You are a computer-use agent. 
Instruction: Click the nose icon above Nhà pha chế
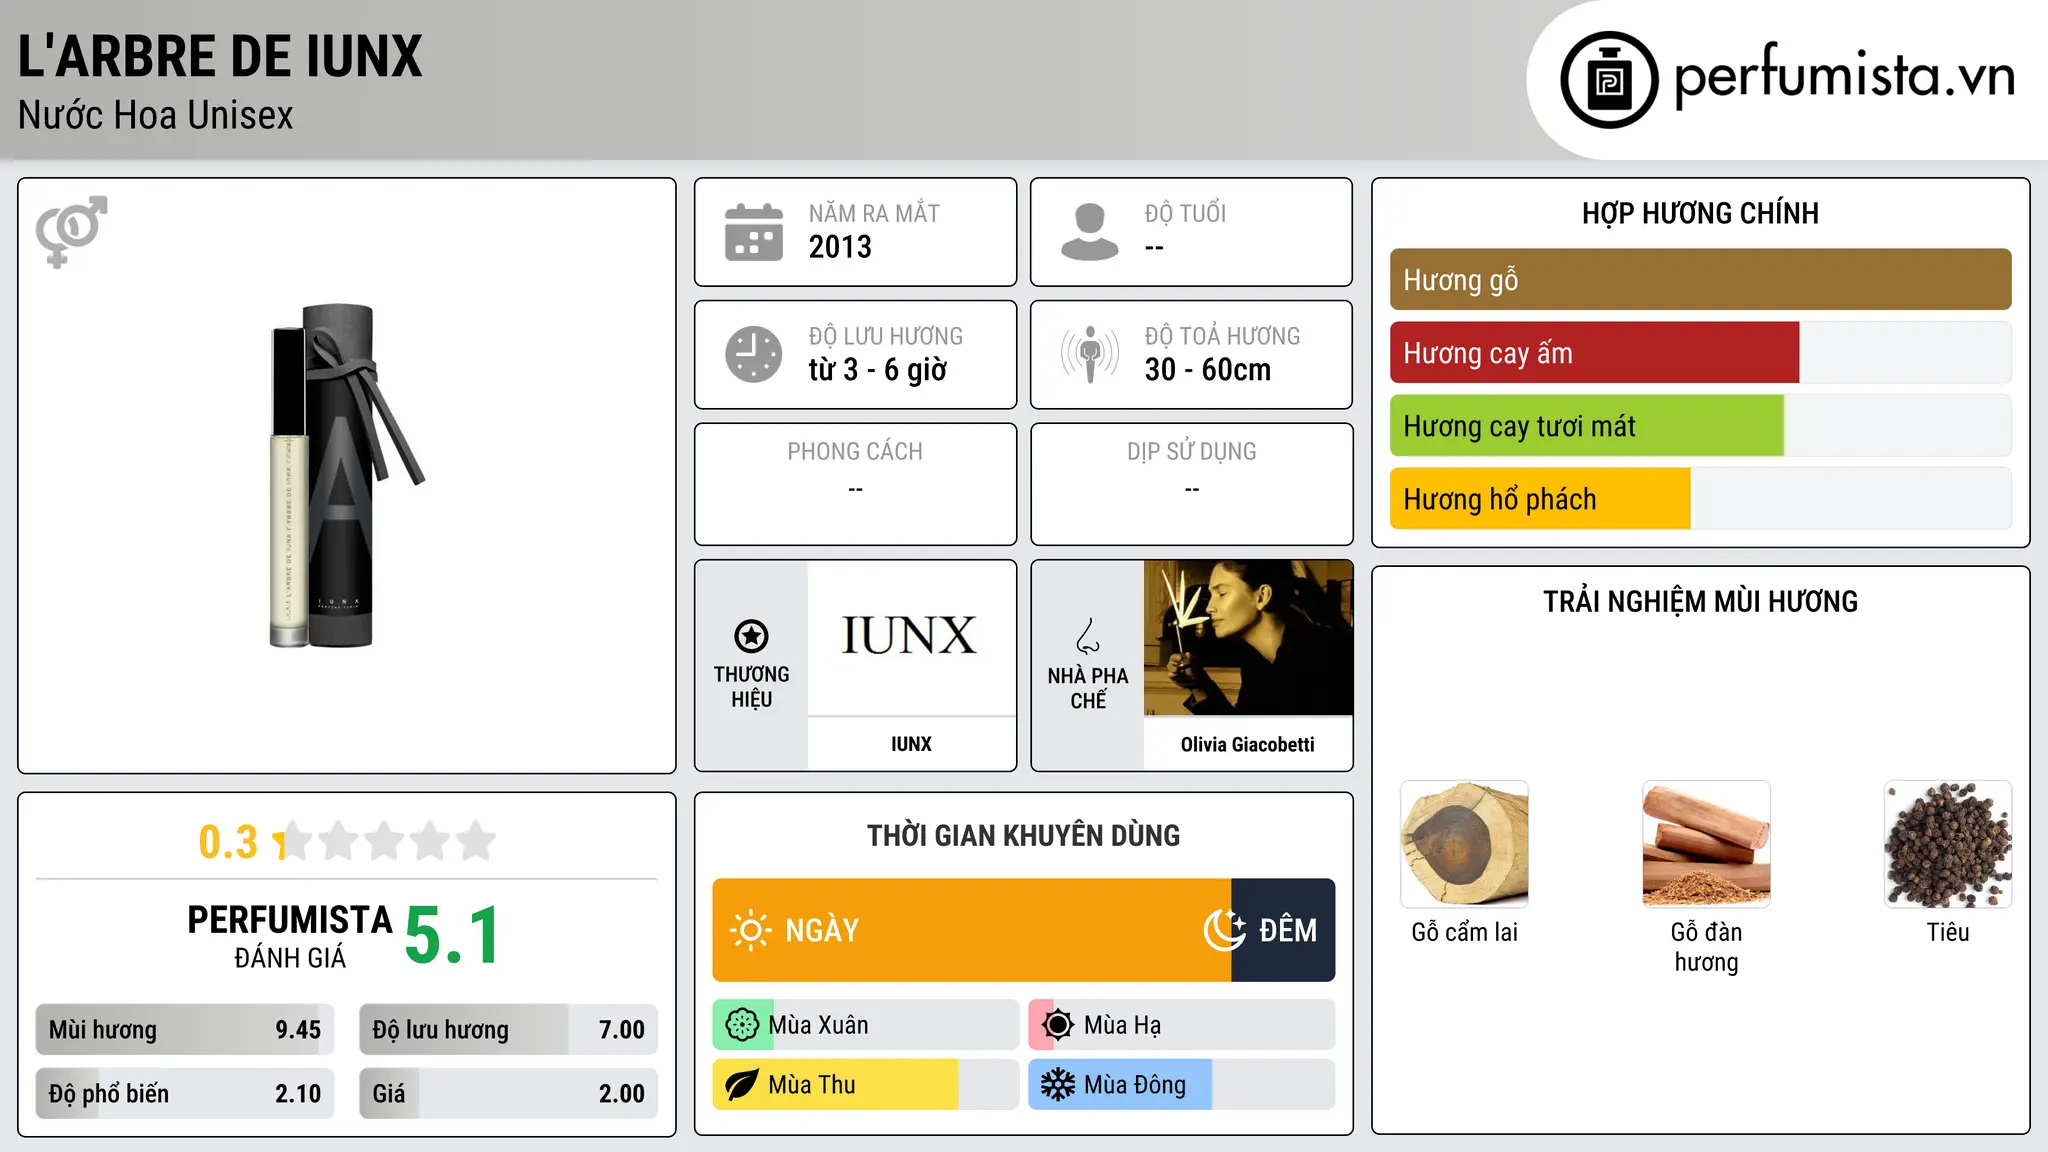click(1088, 636)
